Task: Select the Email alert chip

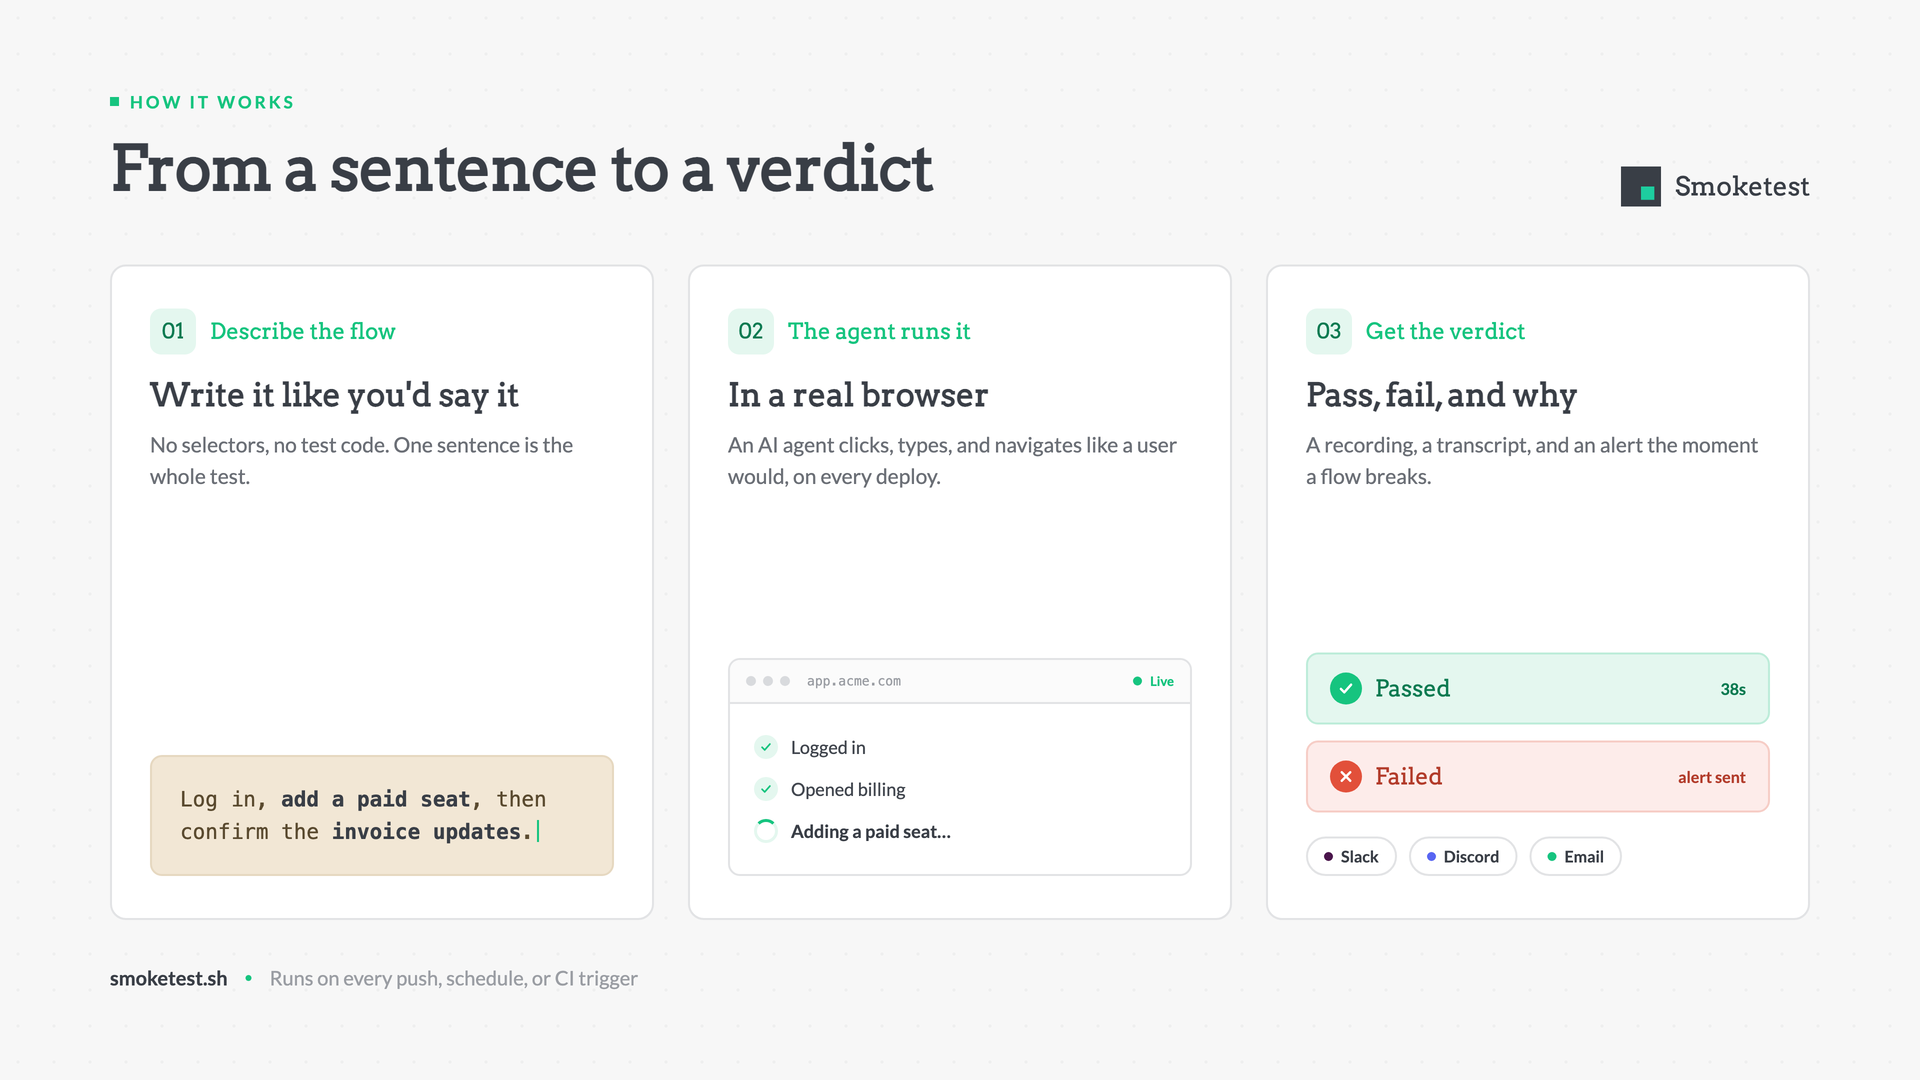Action: pyautogui.click(x=1575, y=856)
